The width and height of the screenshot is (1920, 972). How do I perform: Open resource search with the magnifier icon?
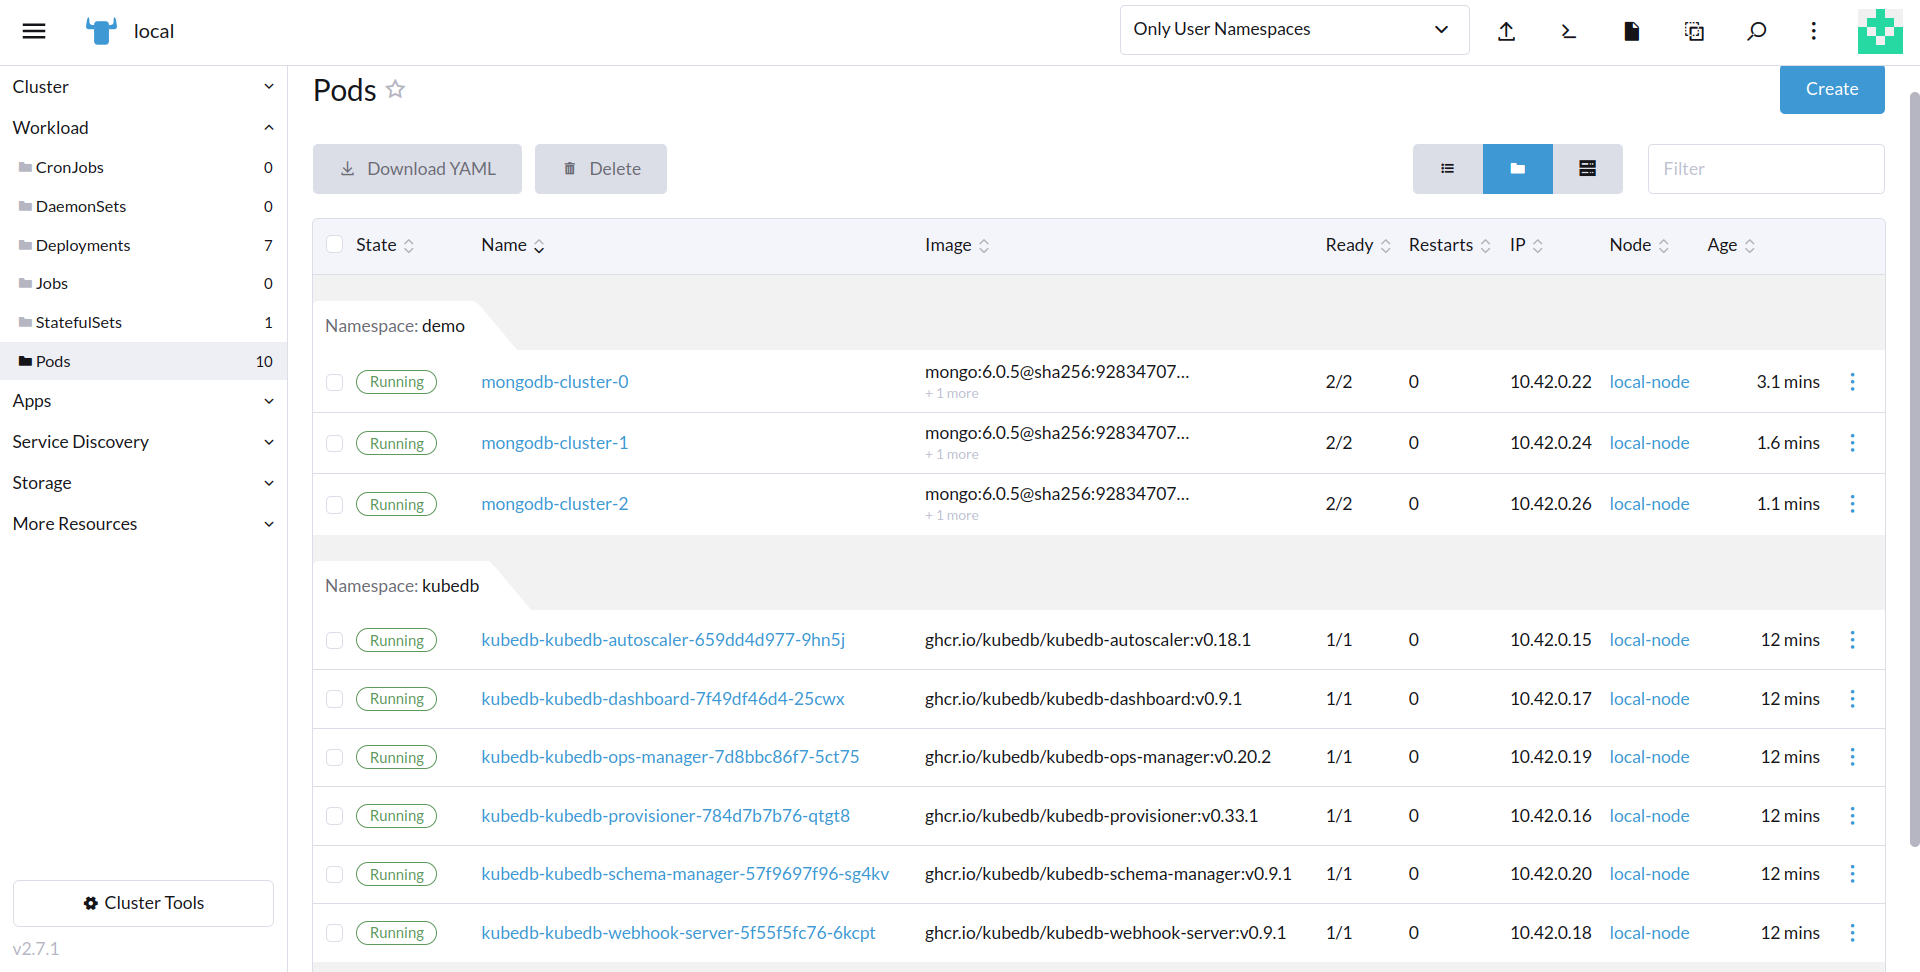(1756, 31)
